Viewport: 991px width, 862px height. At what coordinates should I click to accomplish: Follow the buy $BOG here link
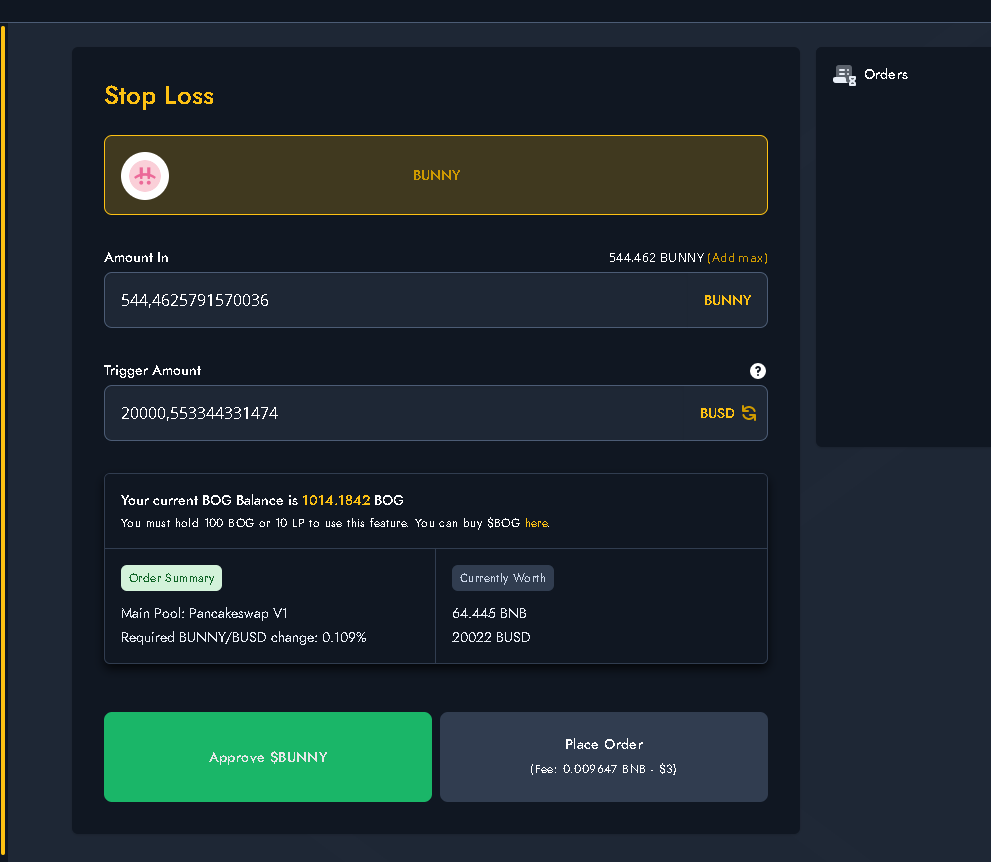point(537,523)
